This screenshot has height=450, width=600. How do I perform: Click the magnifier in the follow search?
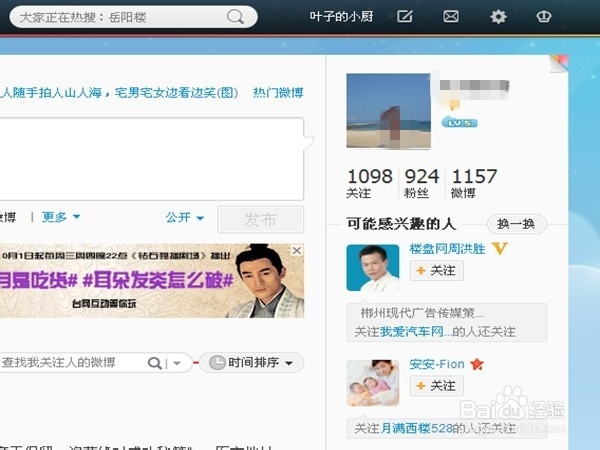click(x=155, y=363)
